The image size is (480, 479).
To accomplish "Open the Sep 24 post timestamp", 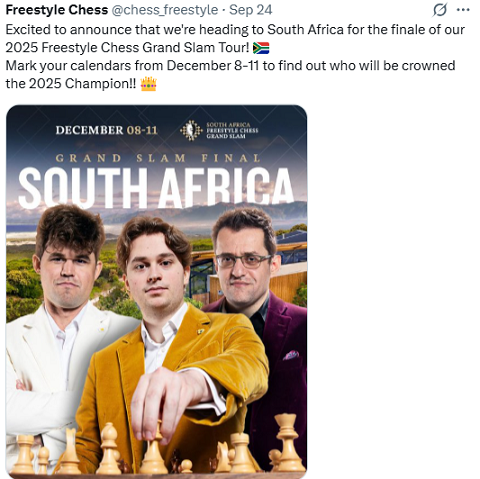I will tap(251, 10).
